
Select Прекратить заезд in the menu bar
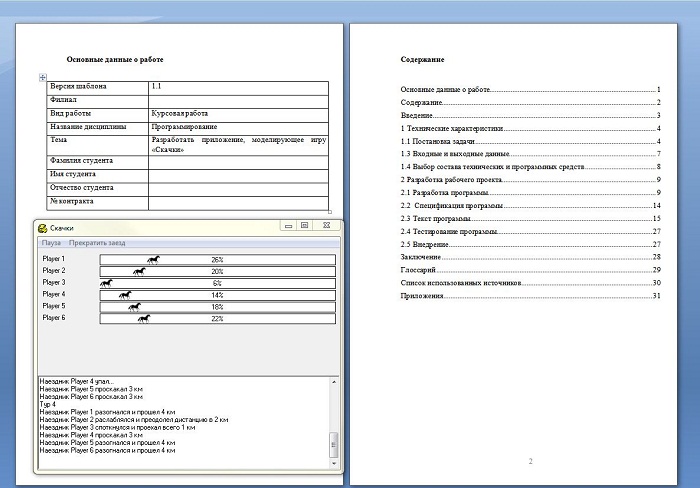coord(99,243)
